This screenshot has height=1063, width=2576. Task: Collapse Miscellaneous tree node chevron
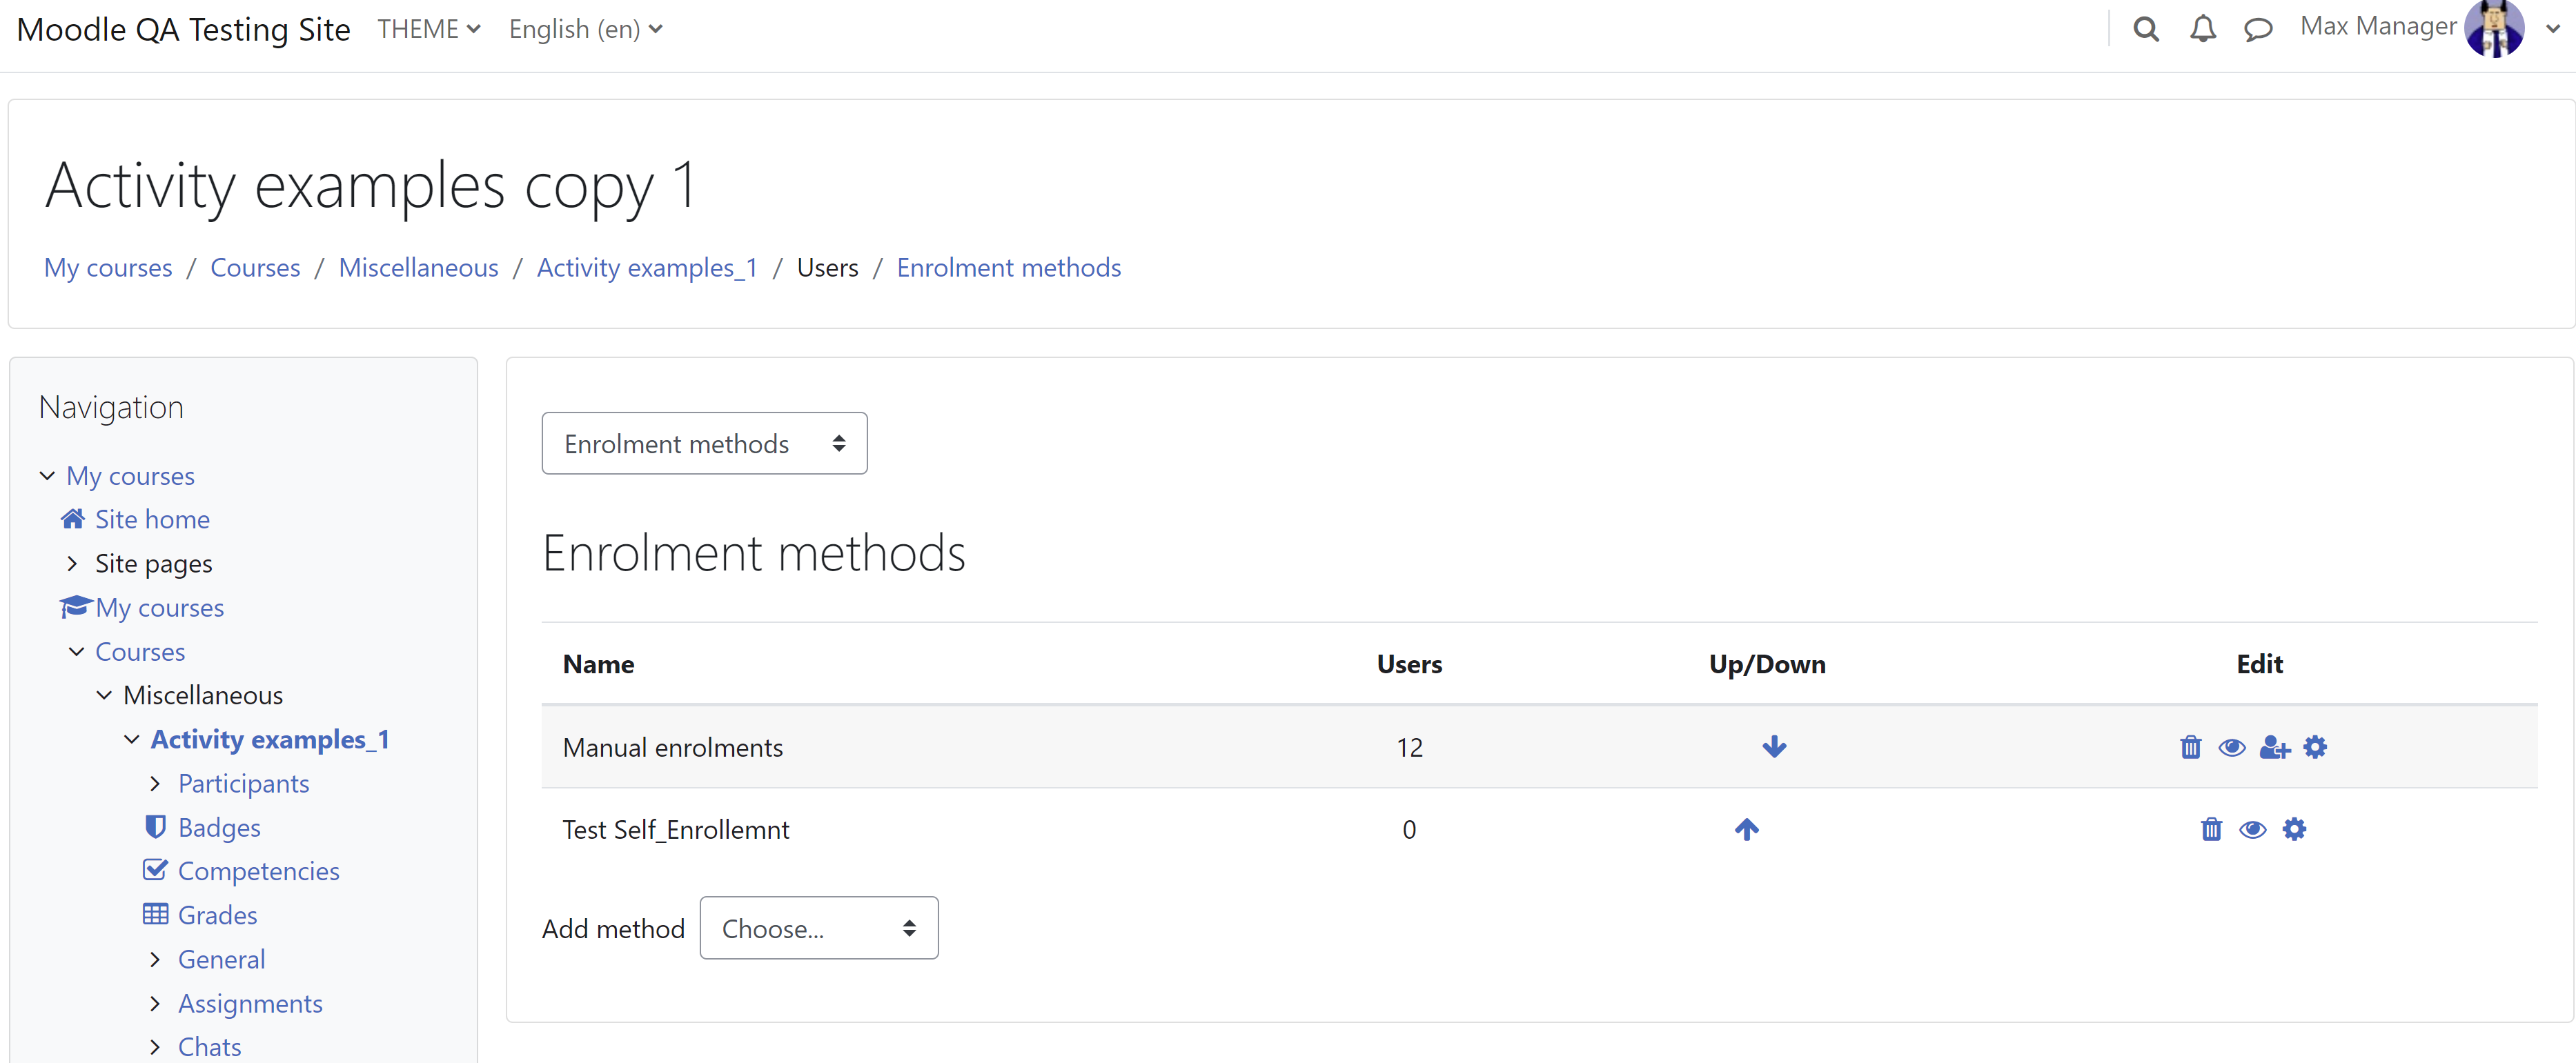104,695
